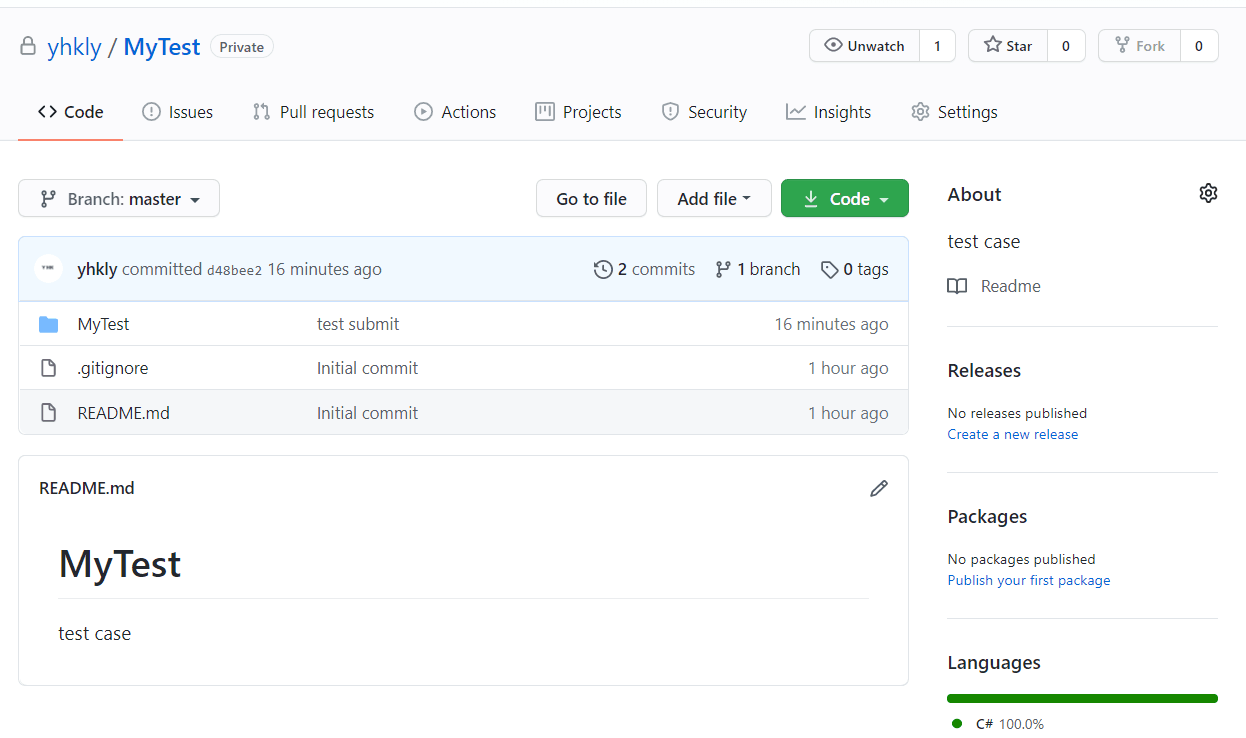1246x738 pixels.
Task: Click the C# 100.0% language entry
Action: point(998,724)
